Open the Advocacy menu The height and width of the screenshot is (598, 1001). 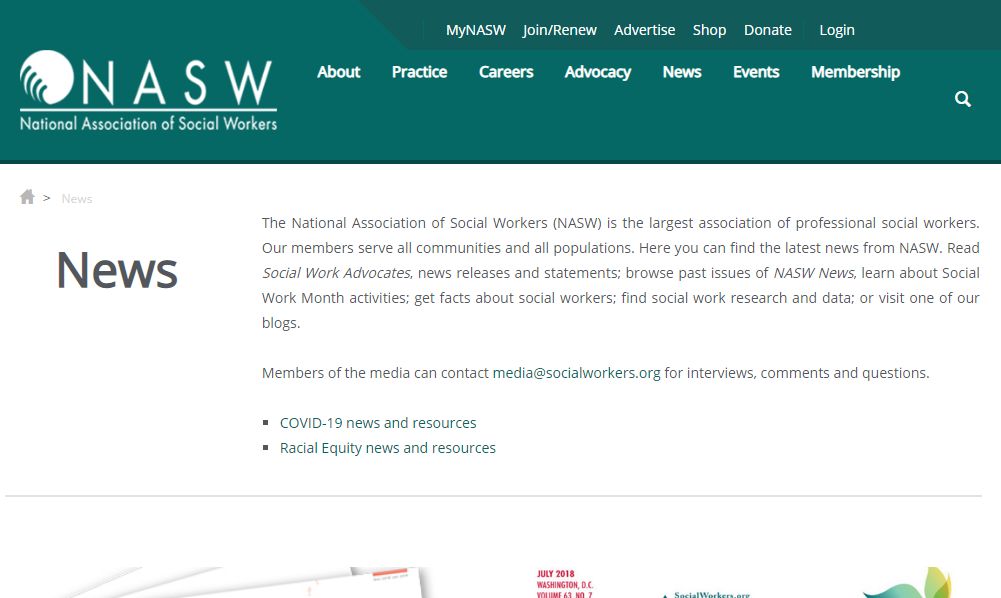pos(598,72)
